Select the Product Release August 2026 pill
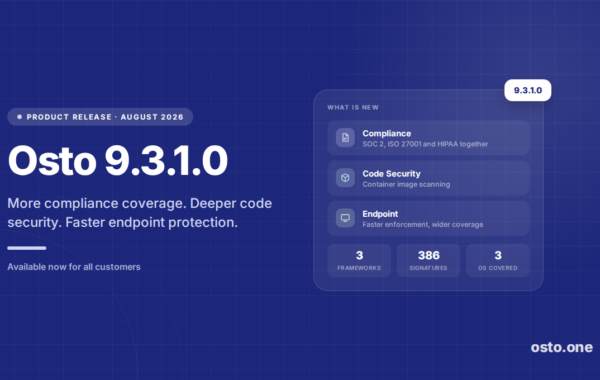This screenshot has width=600, height=380. coord(100,117)
